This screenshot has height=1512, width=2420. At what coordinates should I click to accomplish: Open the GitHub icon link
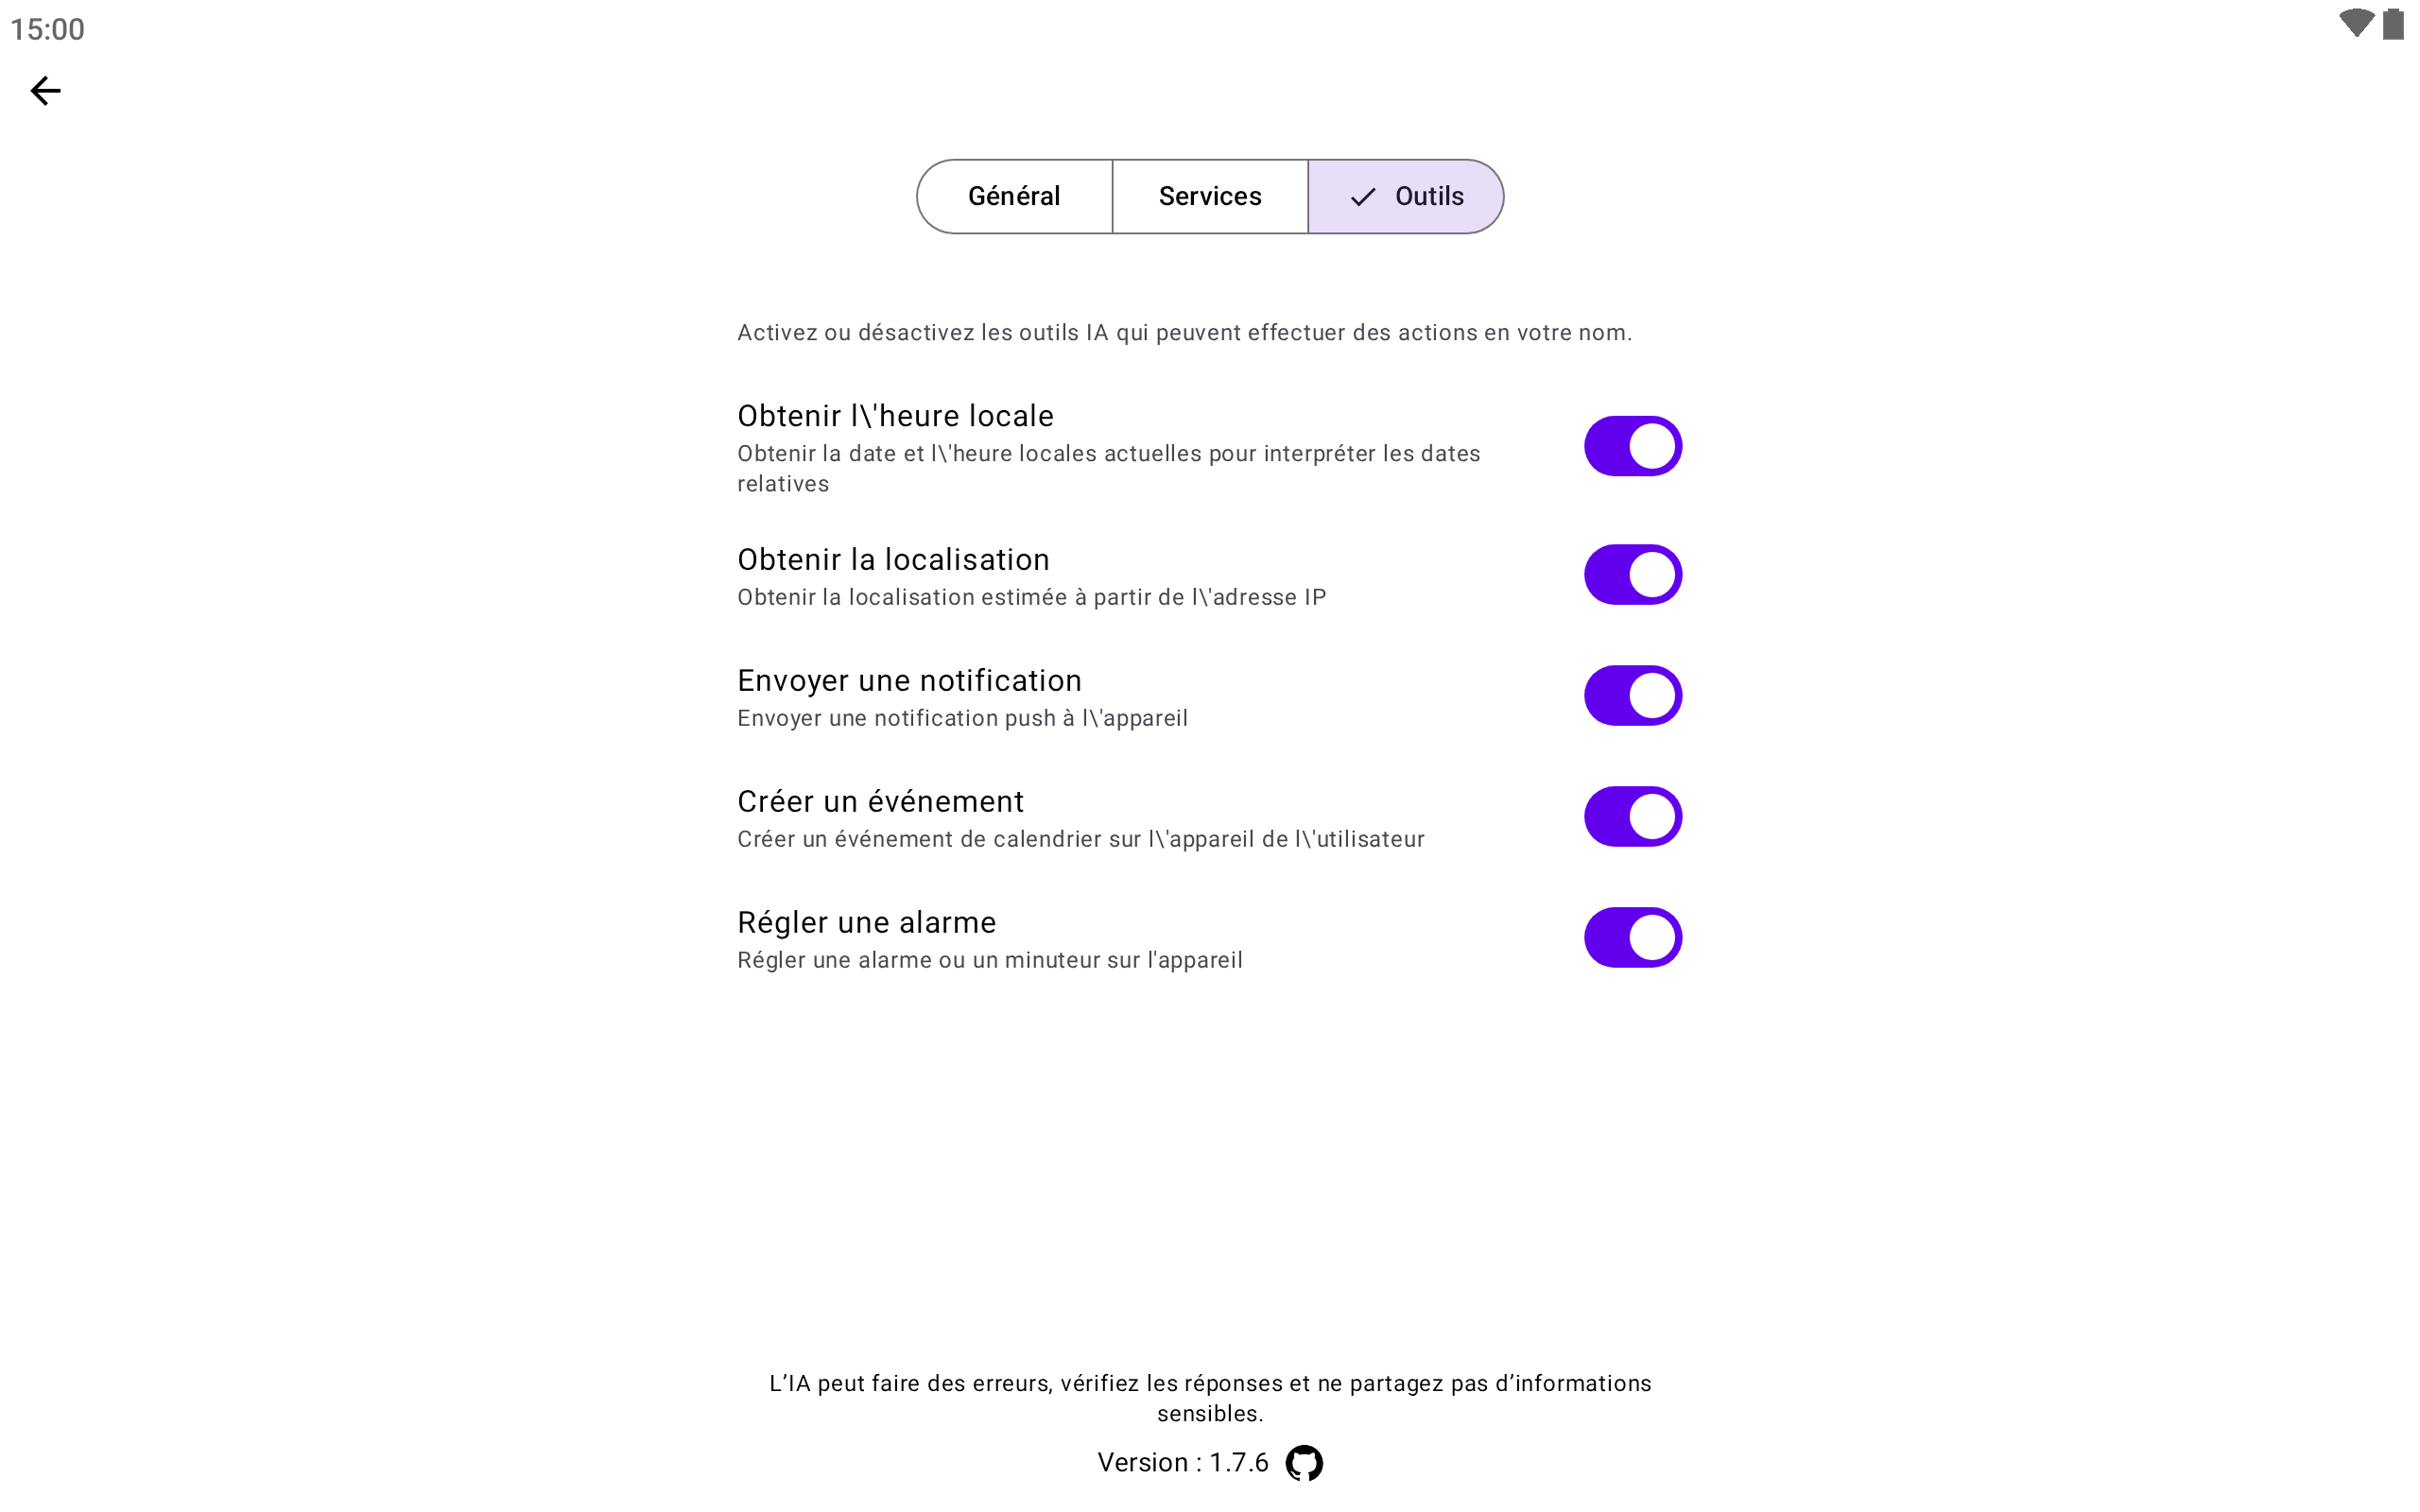coord(1303,1463)
